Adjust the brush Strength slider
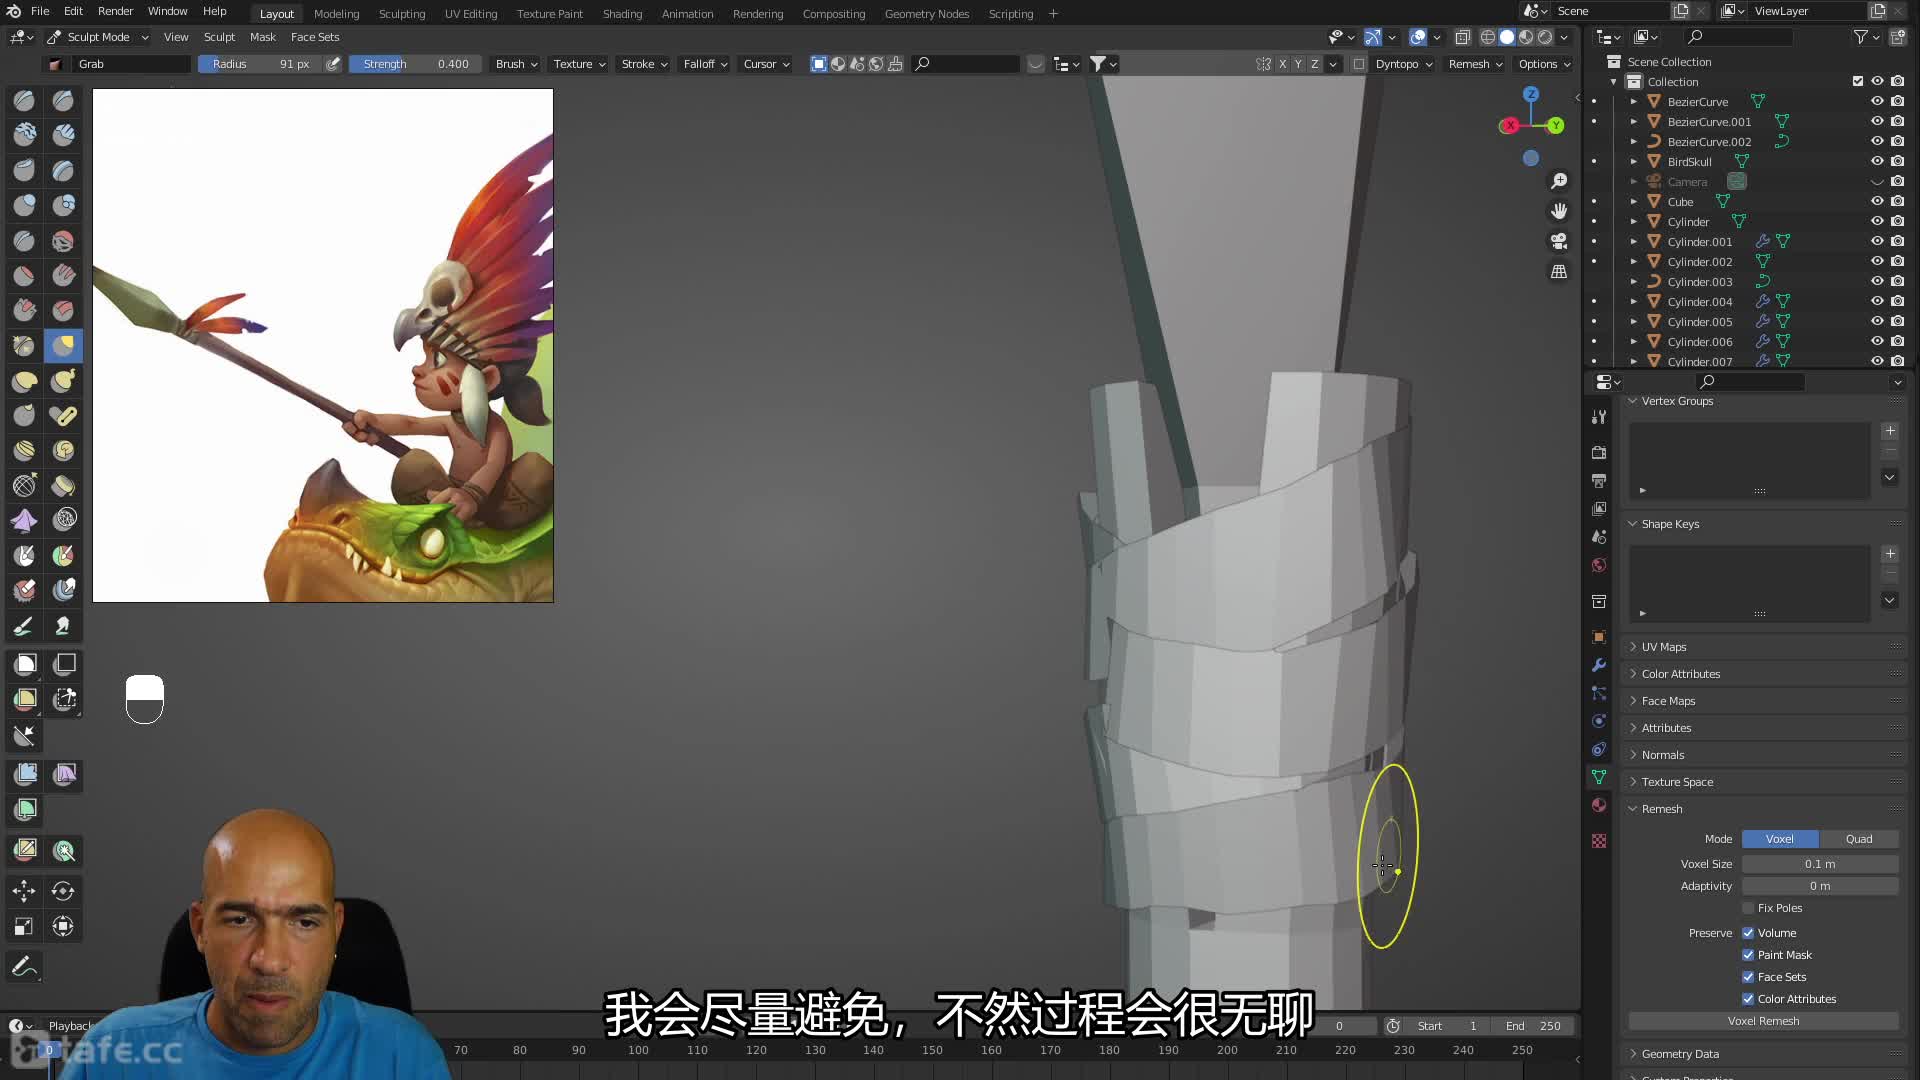 coord(414,64)
